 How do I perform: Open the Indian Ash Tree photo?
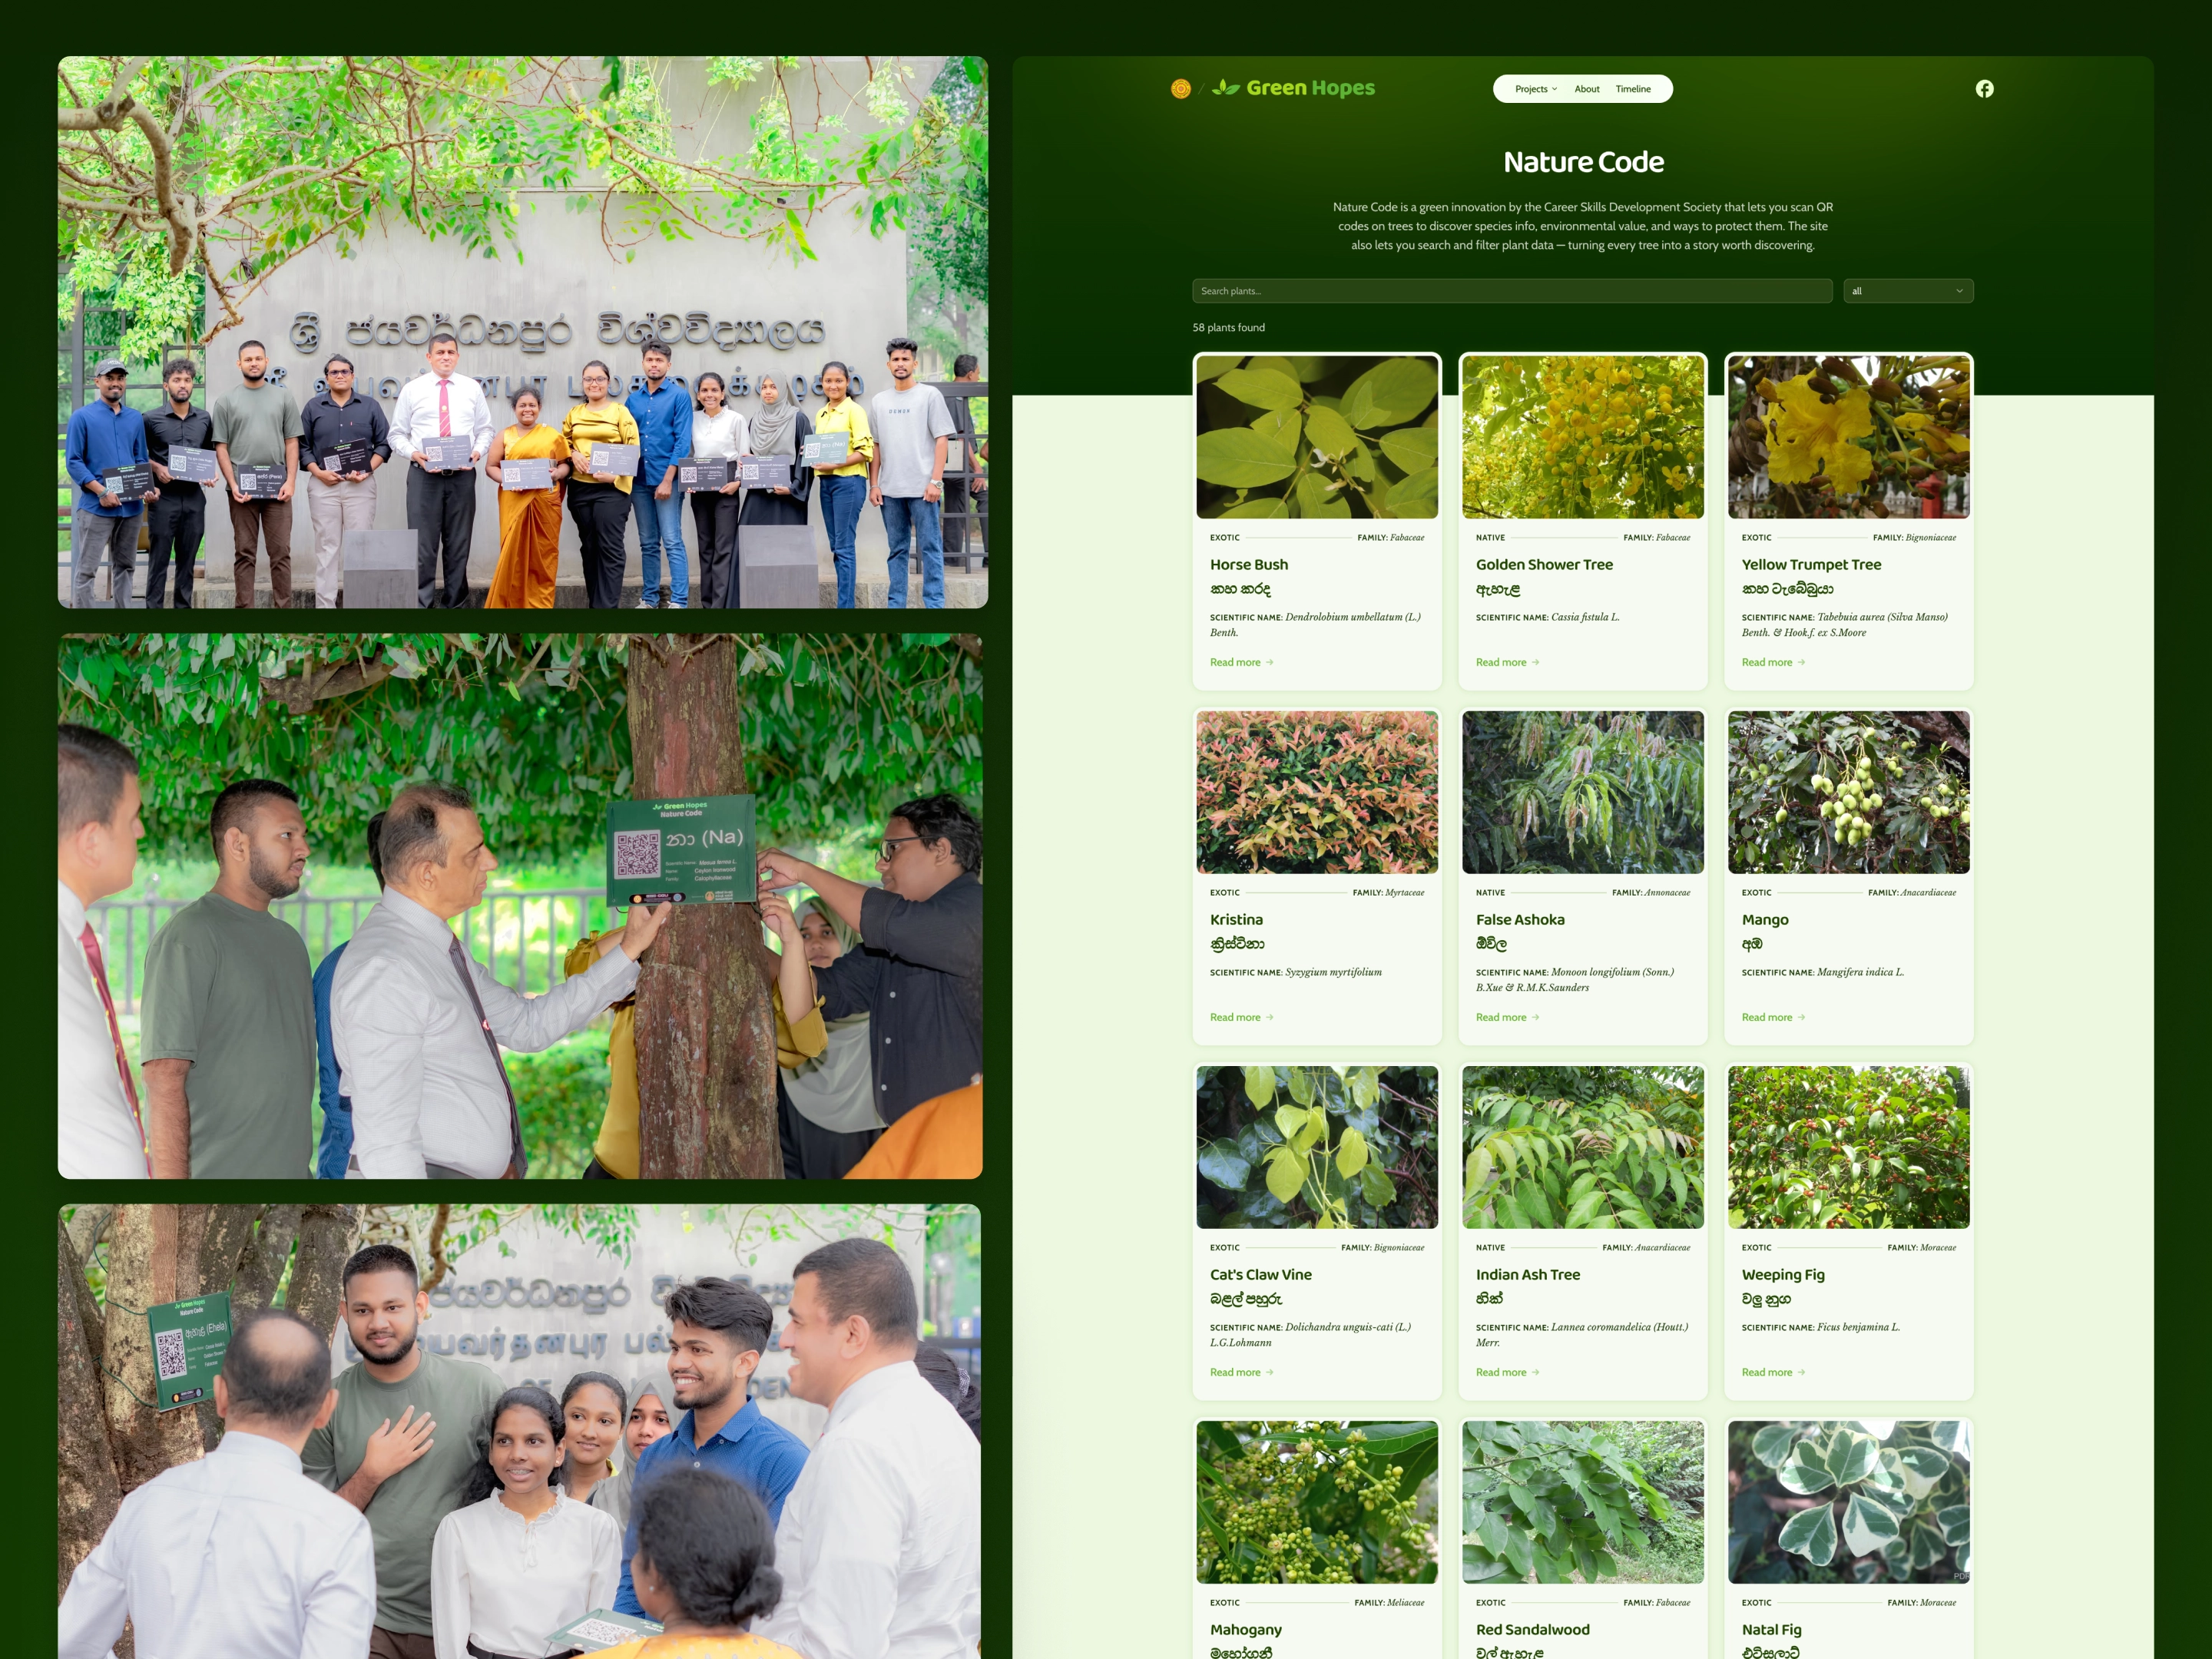1583,1147
